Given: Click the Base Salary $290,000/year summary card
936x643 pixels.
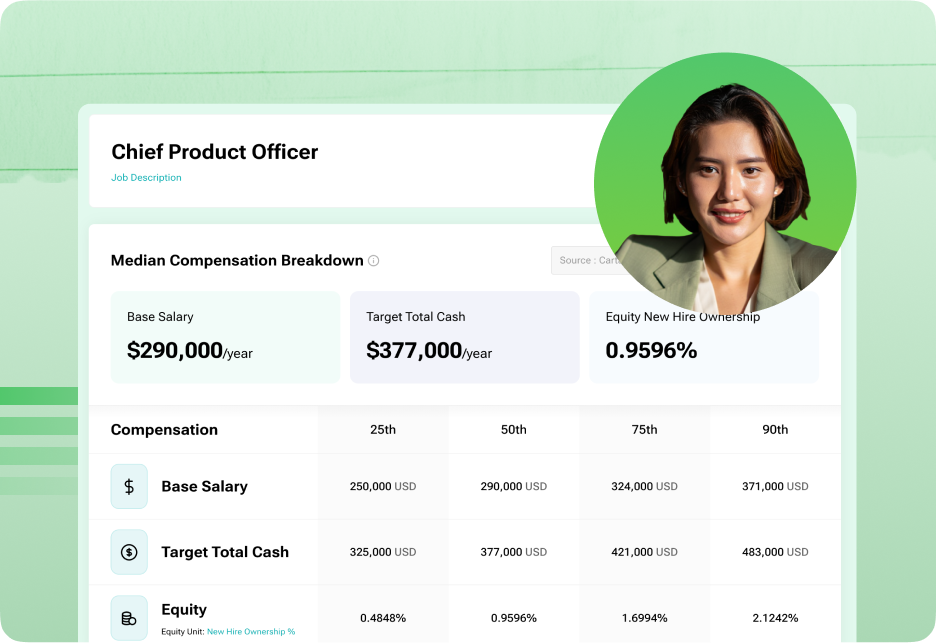Looking at the screenshot, I should (x=225, y=337).
